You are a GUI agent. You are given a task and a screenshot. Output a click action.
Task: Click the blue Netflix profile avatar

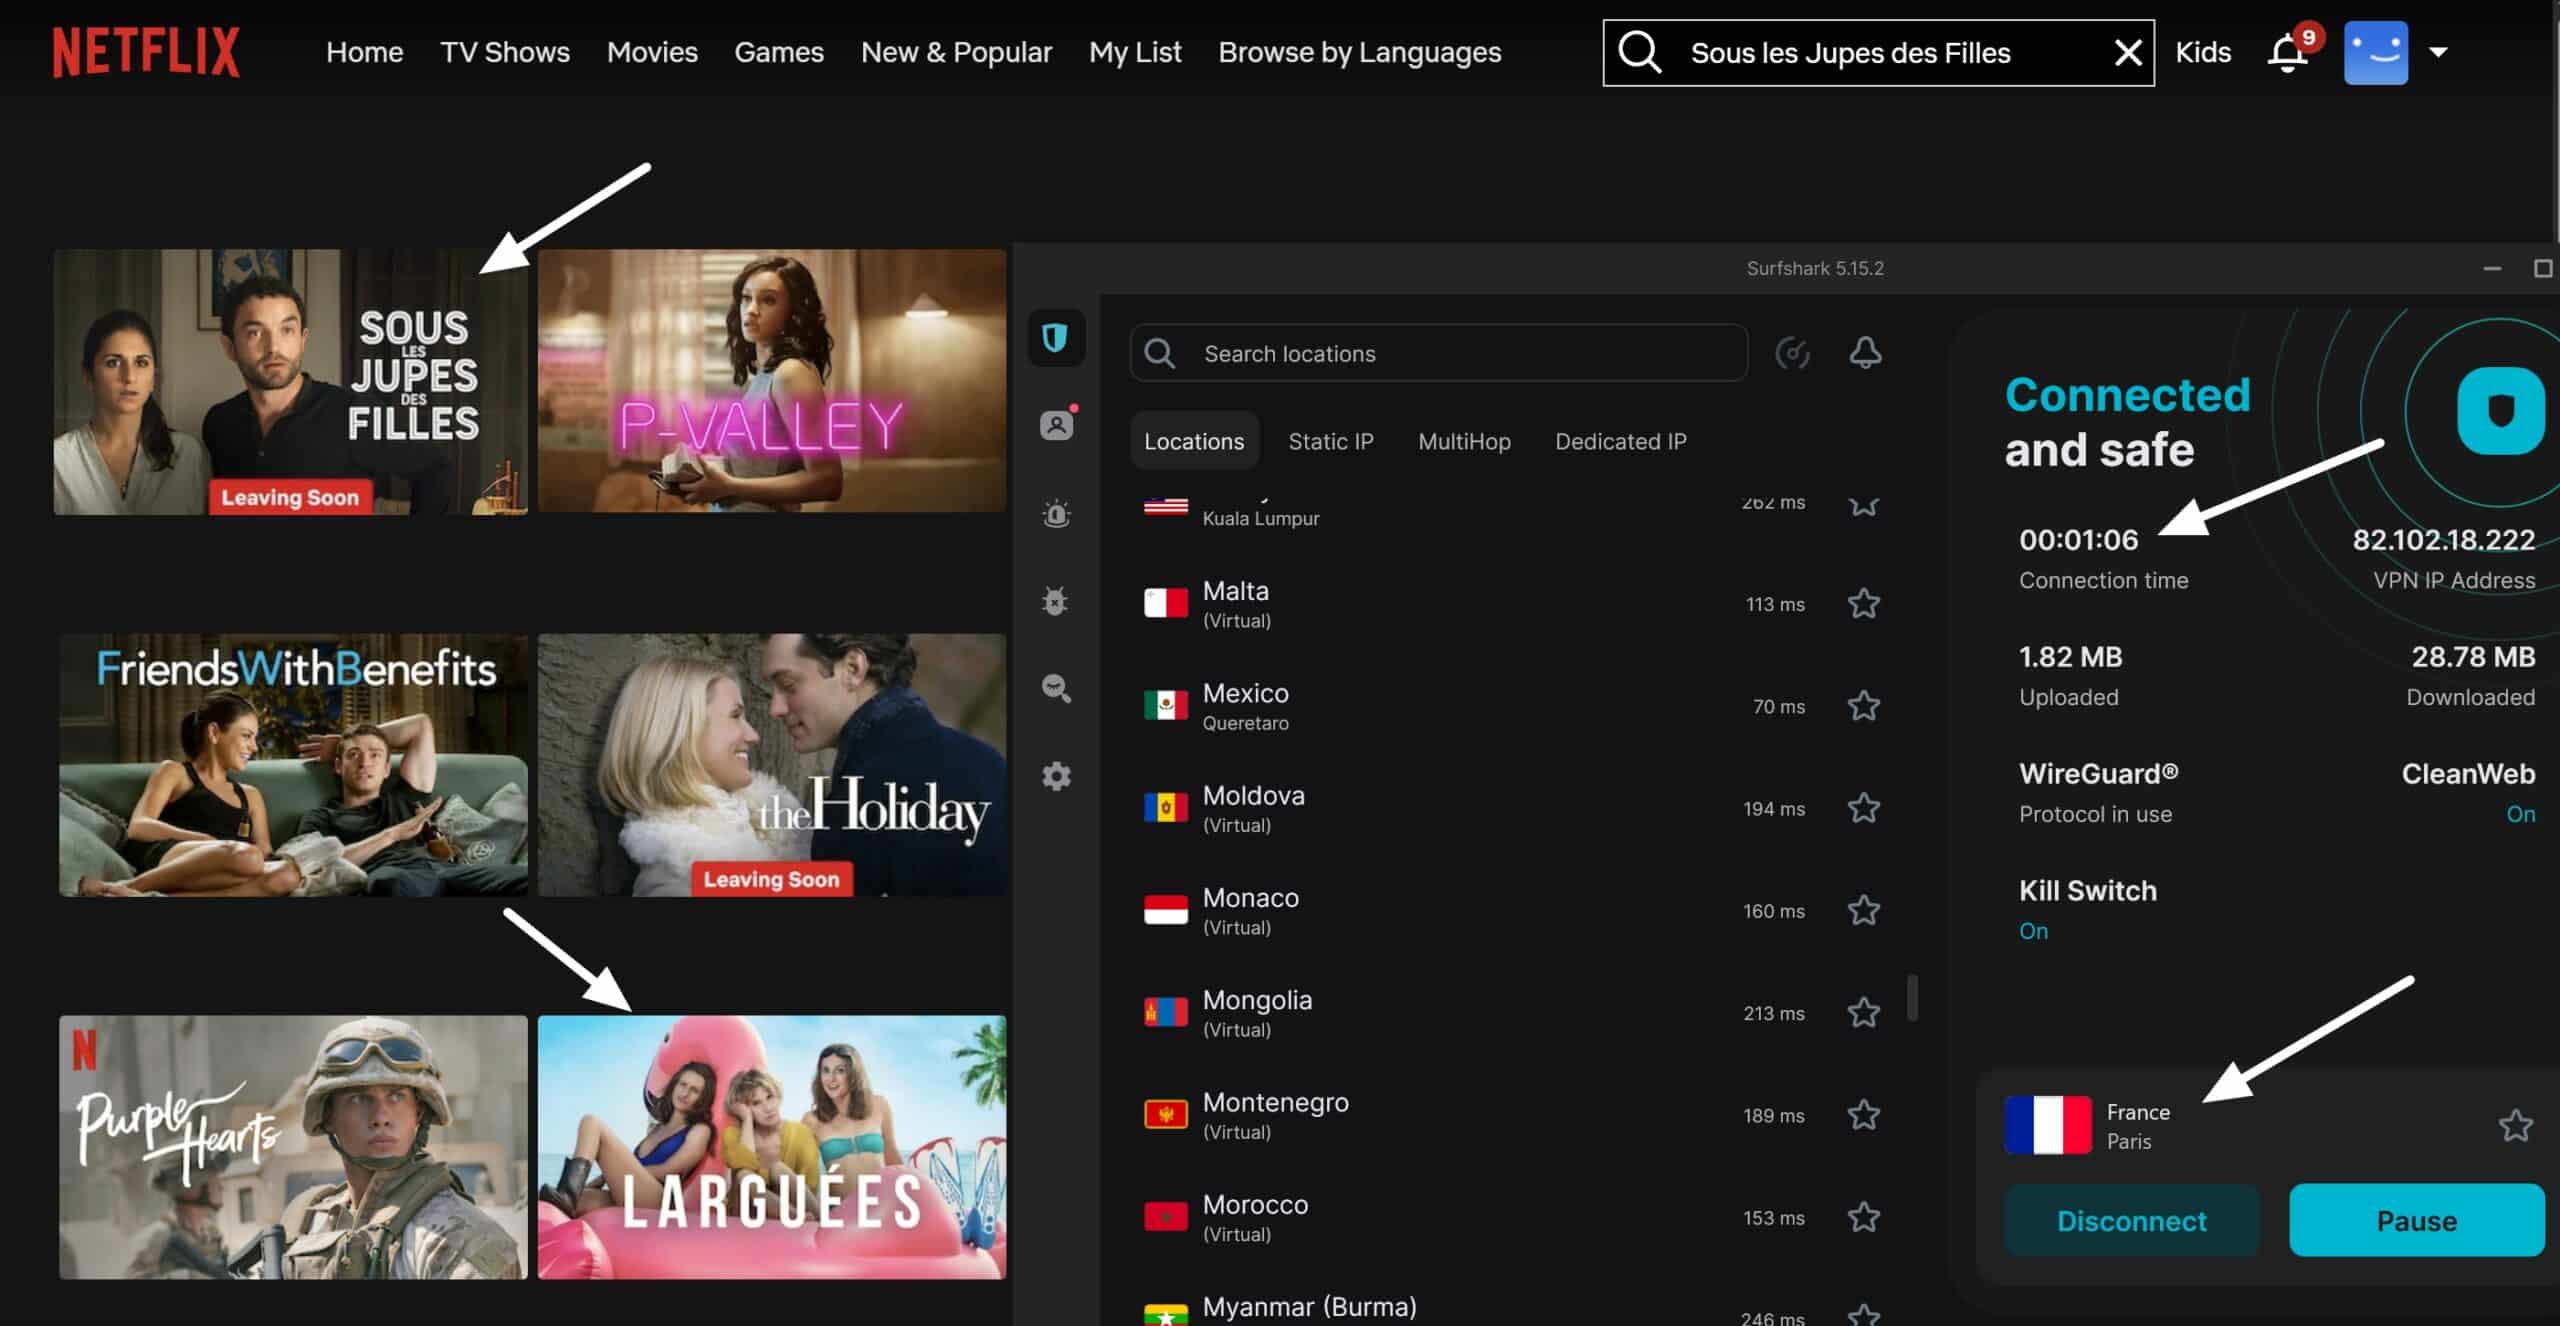[2376, 52]
